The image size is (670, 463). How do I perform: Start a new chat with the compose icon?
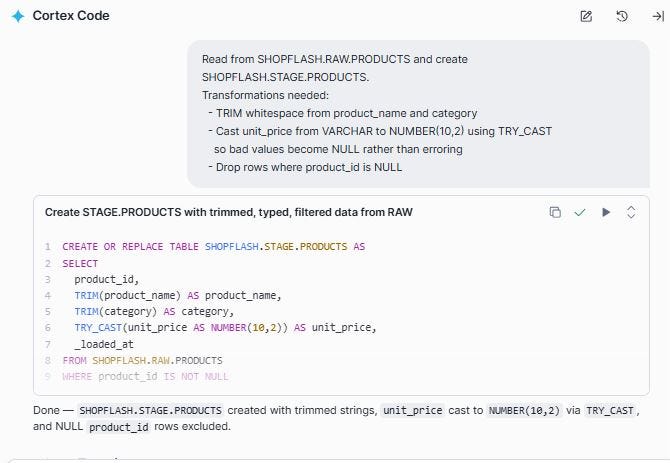[x=586, y=16]
